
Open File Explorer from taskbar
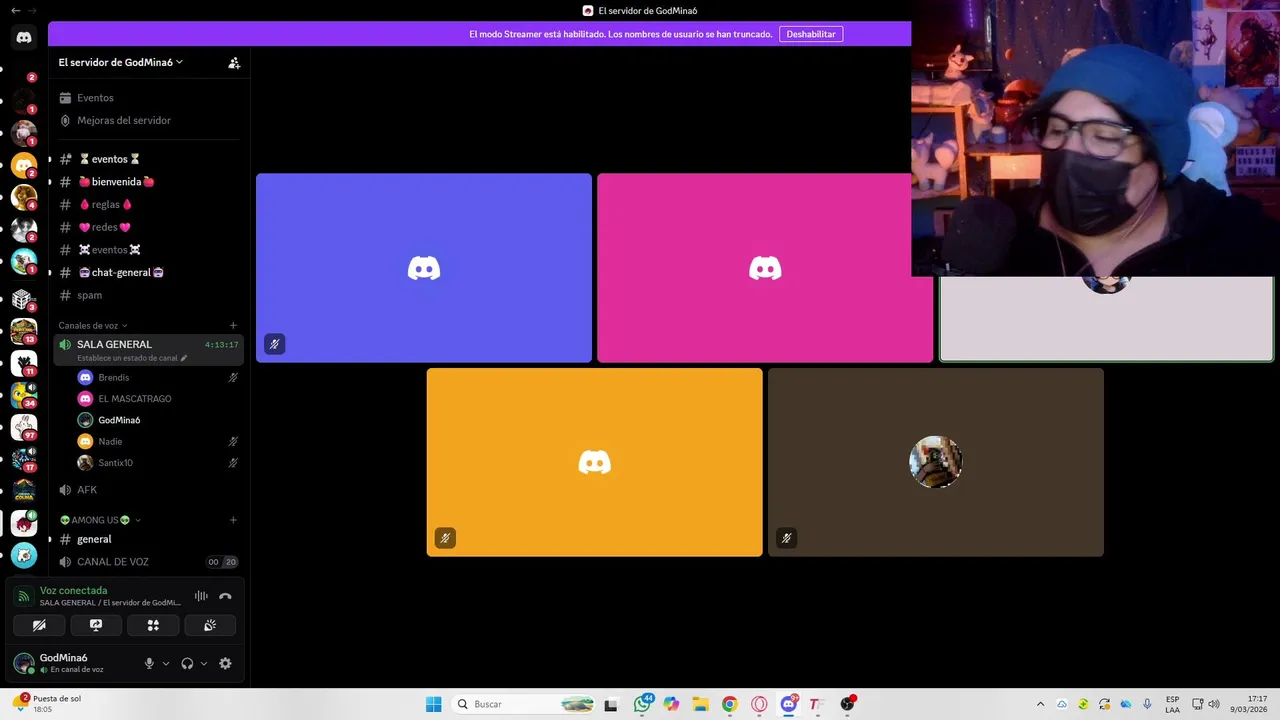[700, 704]
